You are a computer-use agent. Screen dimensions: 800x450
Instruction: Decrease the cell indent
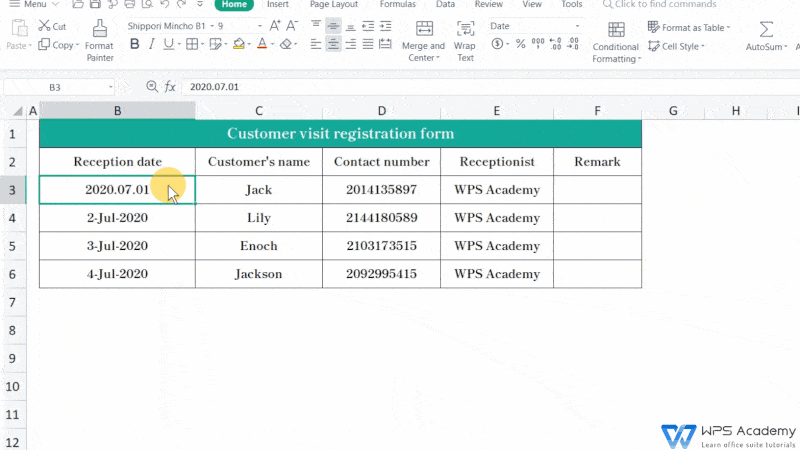[368, 26]
